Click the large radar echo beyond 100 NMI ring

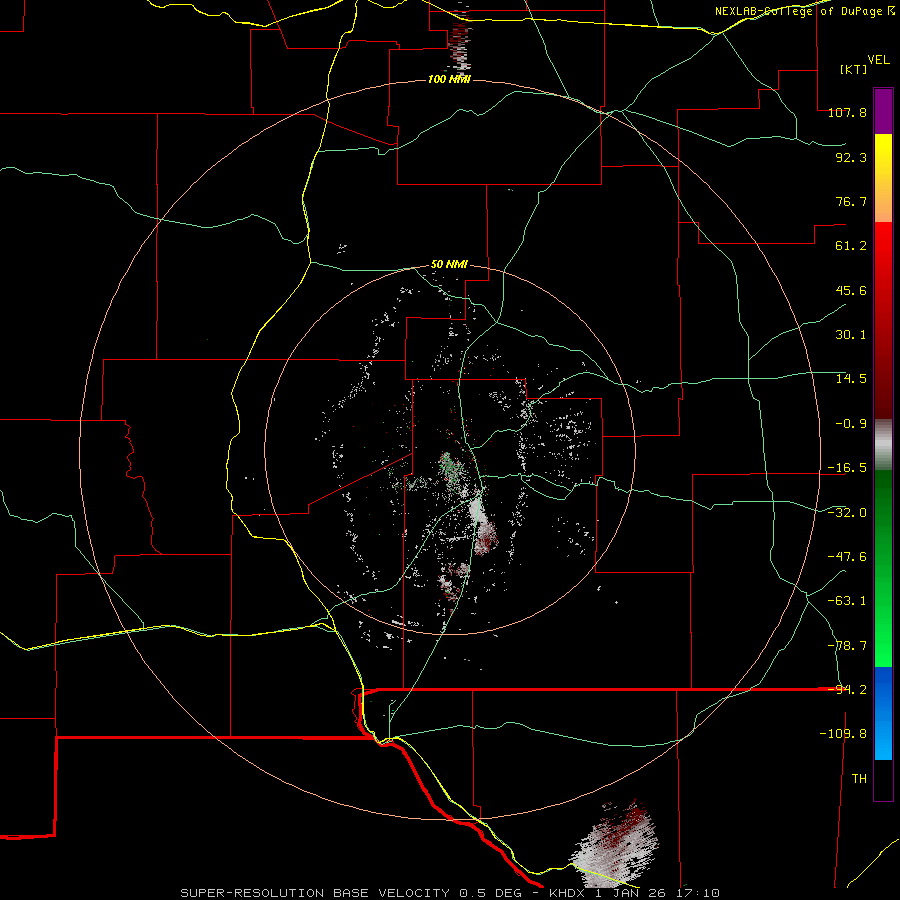pyautogui.click(x=617, y=843)
